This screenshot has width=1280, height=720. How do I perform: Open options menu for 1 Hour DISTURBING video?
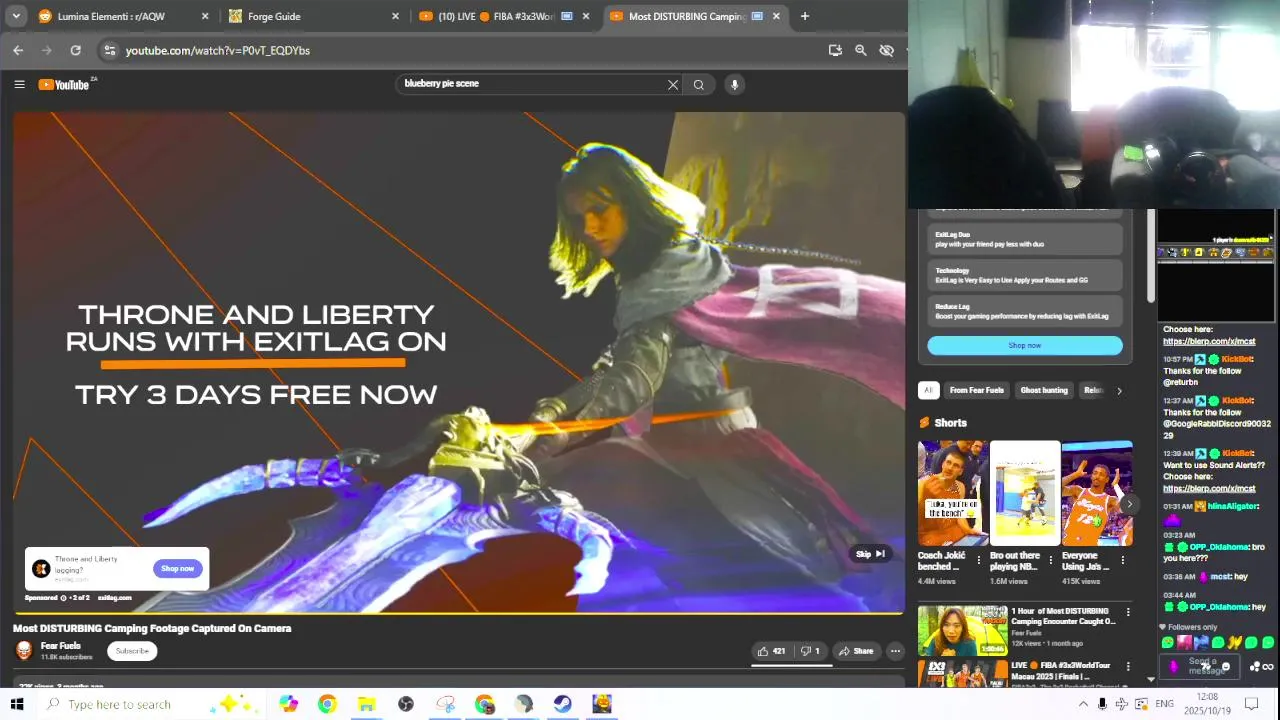[x=1128, y=612]
